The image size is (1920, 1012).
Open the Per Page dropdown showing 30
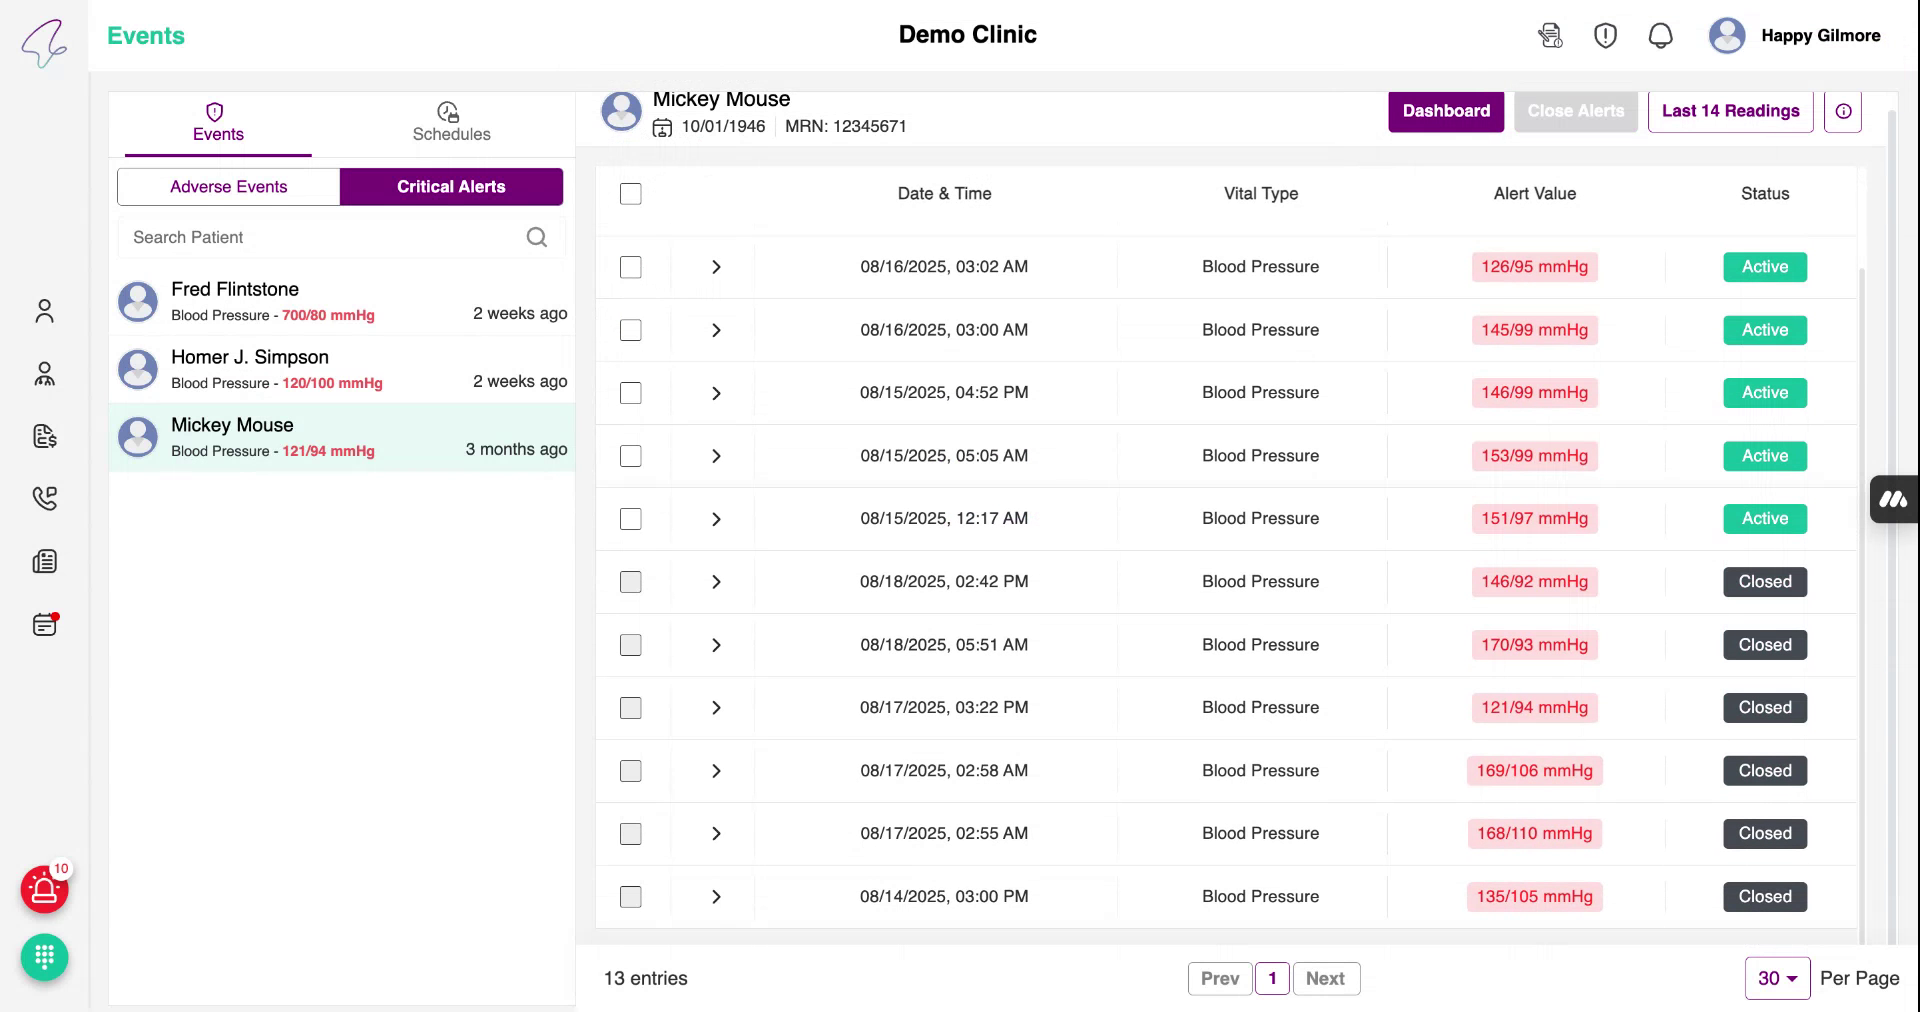pos(1777,978)
